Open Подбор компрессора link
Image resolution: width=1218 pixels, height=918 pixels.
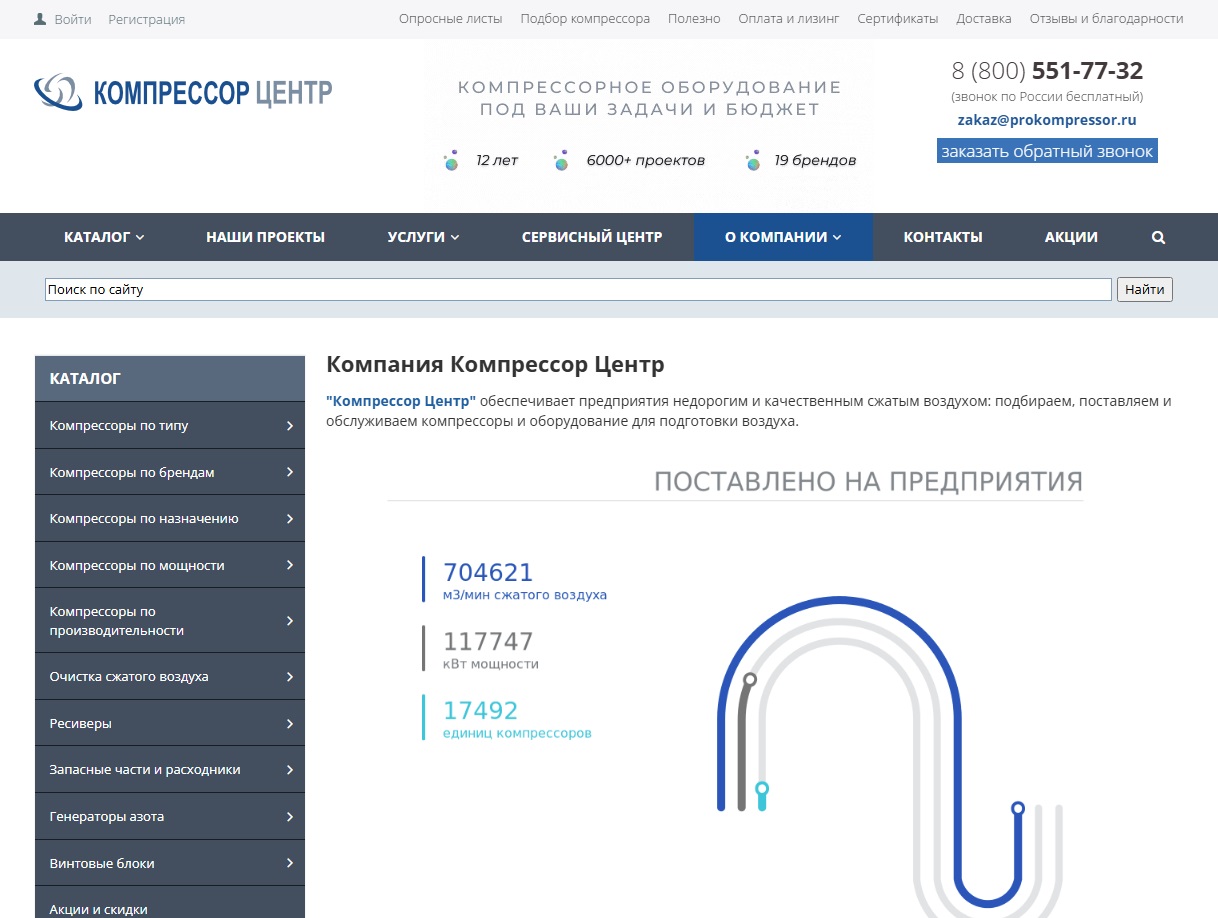pos(585,19)
